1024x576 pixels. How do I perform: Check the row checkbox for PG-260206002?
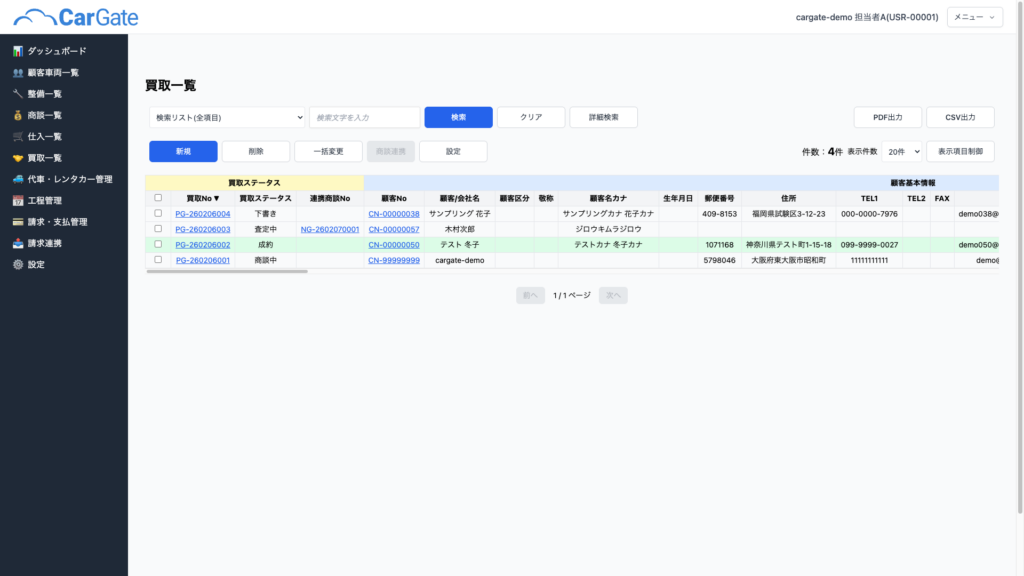pos(158,244)
